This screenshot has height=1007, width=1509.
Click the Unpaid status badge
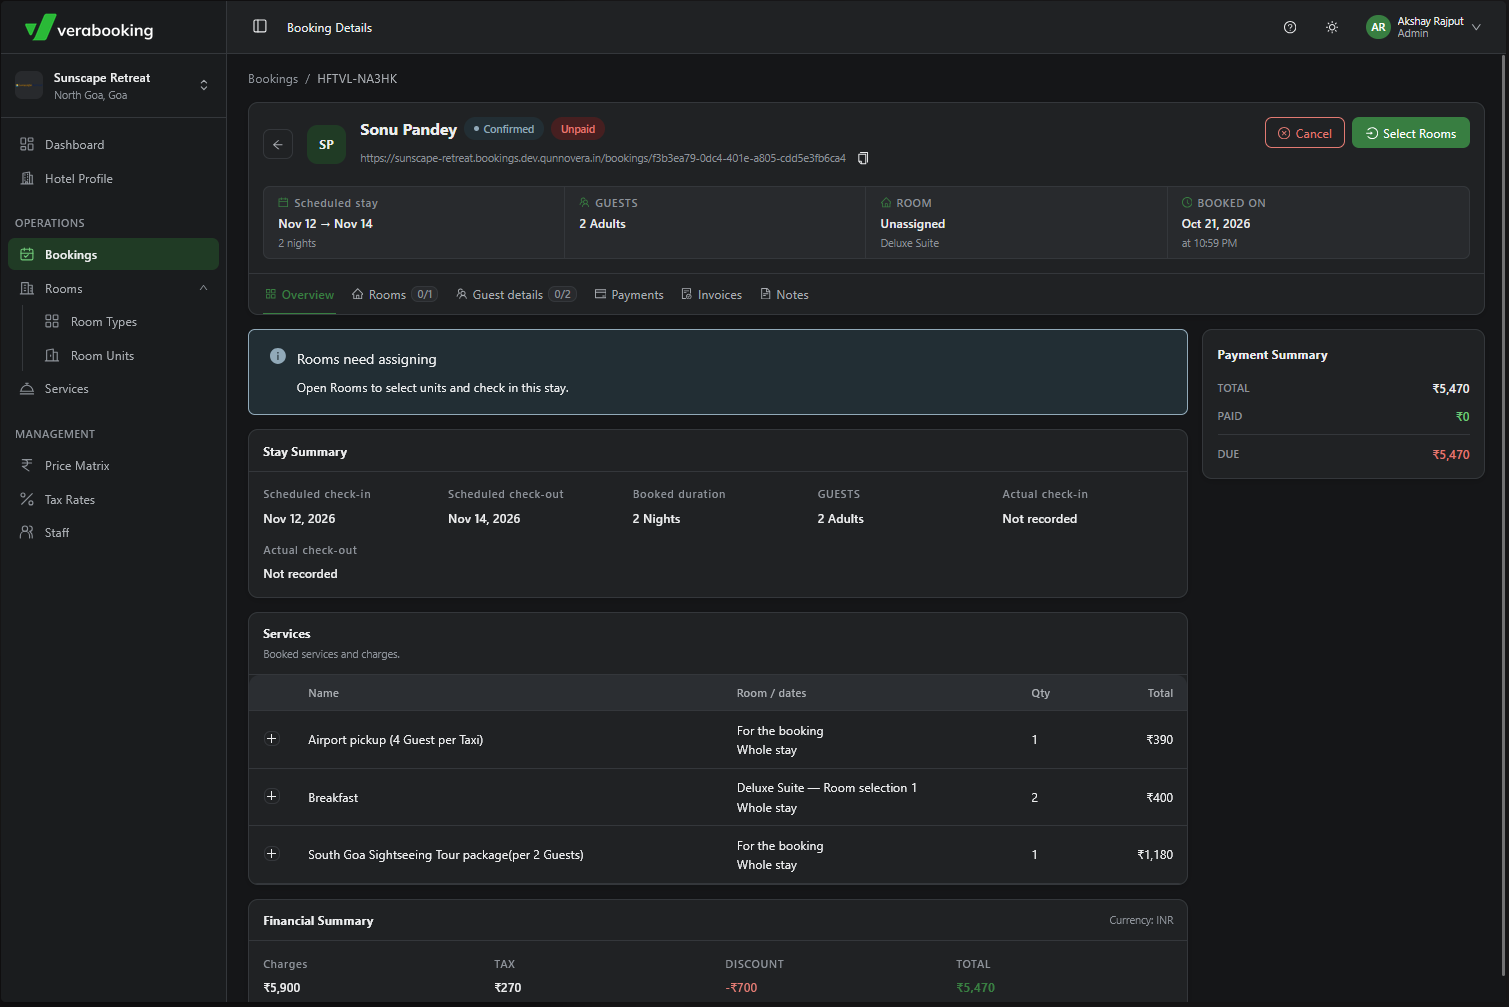pos(577,129)
